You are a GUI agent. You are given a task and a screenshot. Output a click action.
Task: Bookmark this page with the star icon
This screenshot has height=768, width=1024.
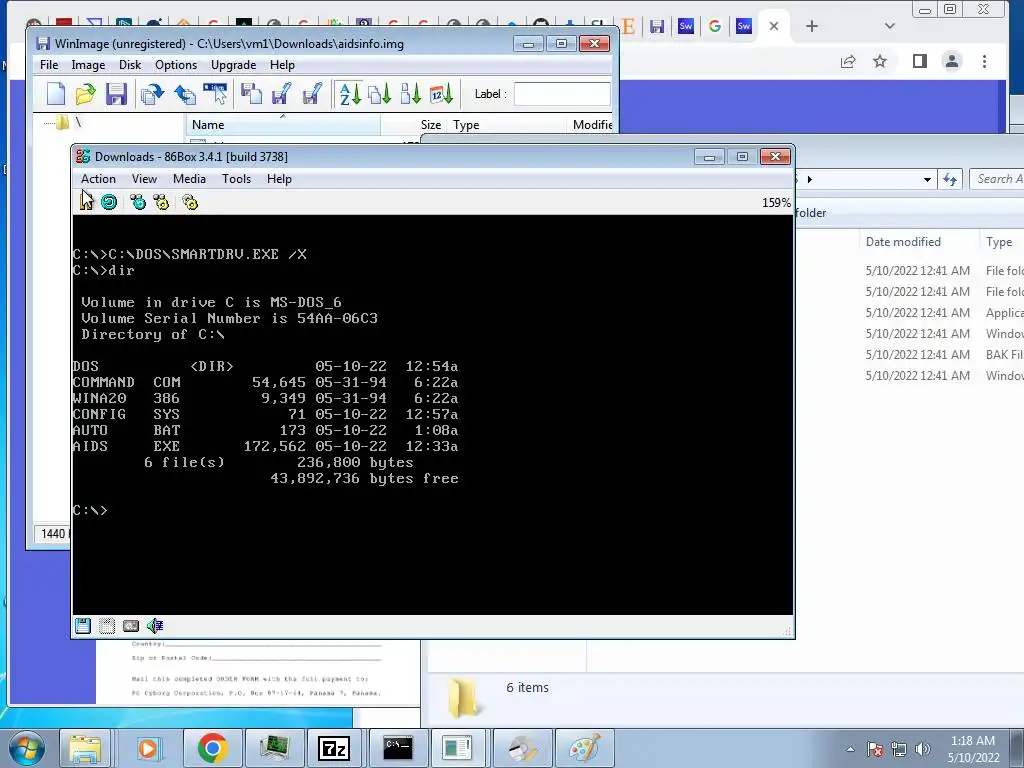(x=880, y=61)
